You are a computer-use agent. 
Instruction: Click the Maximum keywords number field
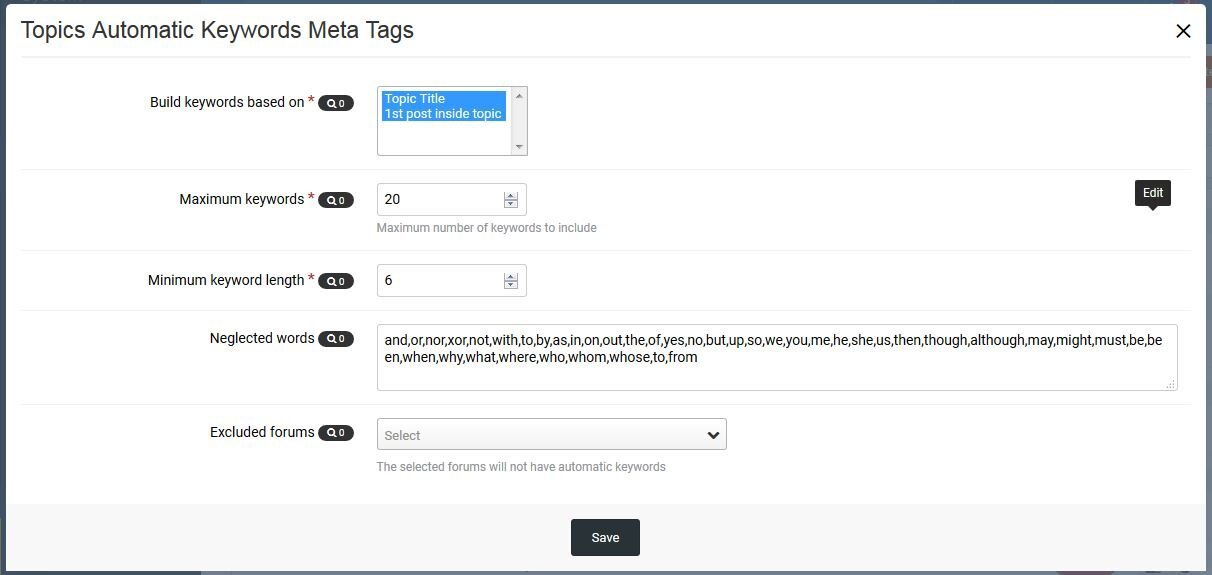[451, 199]
